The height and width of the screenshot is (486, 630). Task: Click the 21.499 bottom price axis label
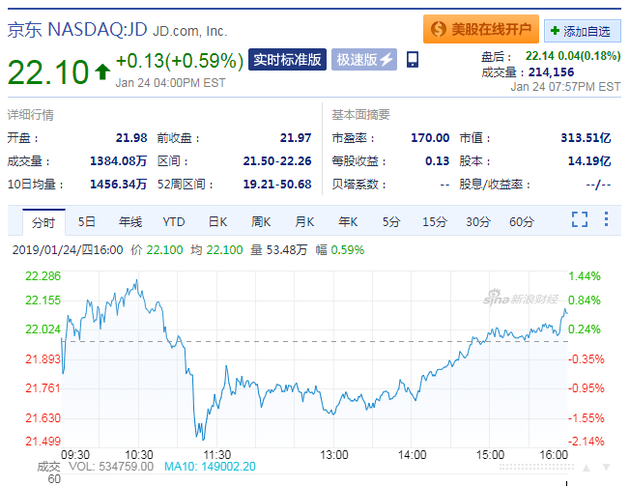click(43, 441)
